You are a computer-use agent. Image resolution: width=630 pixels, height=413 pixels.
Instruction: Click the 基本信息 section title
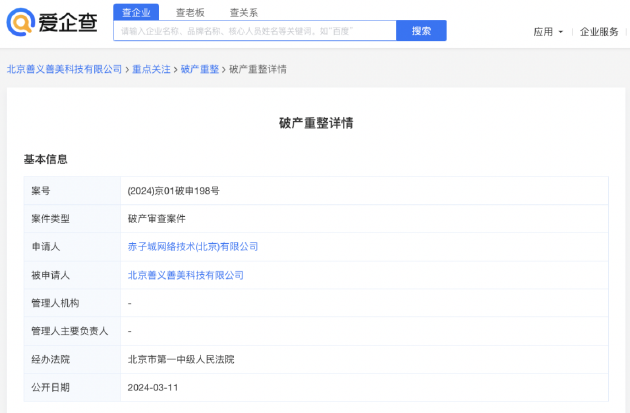tap(45, 159)
